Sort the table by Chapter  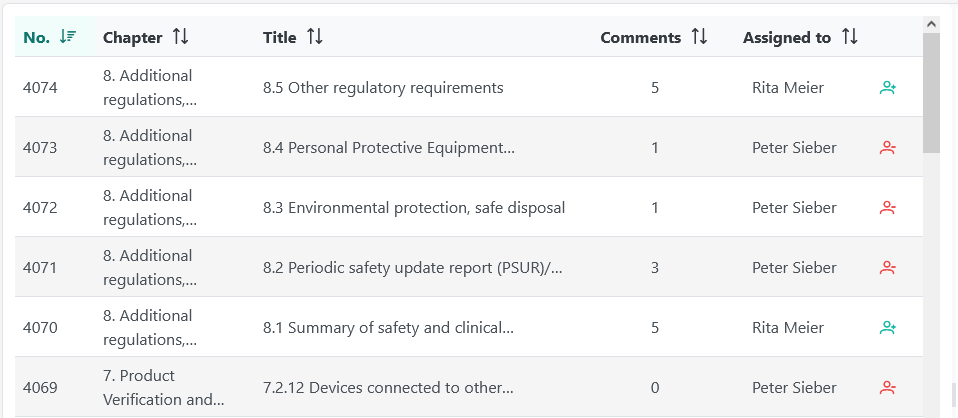(180, 37)
